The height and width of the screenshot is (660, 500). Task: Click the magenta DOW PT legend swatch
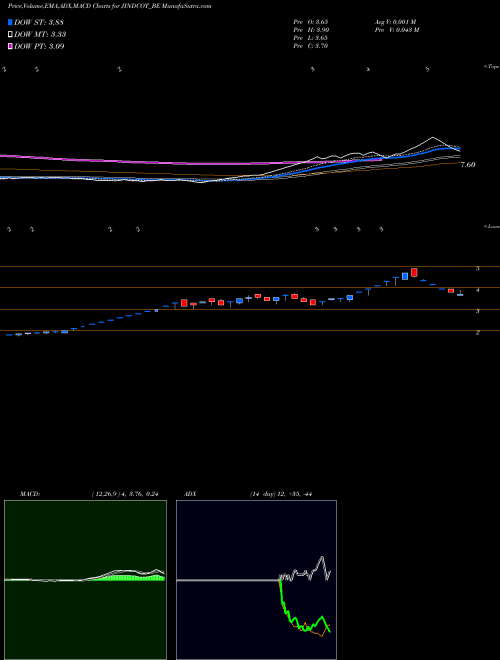pos(11,46)
